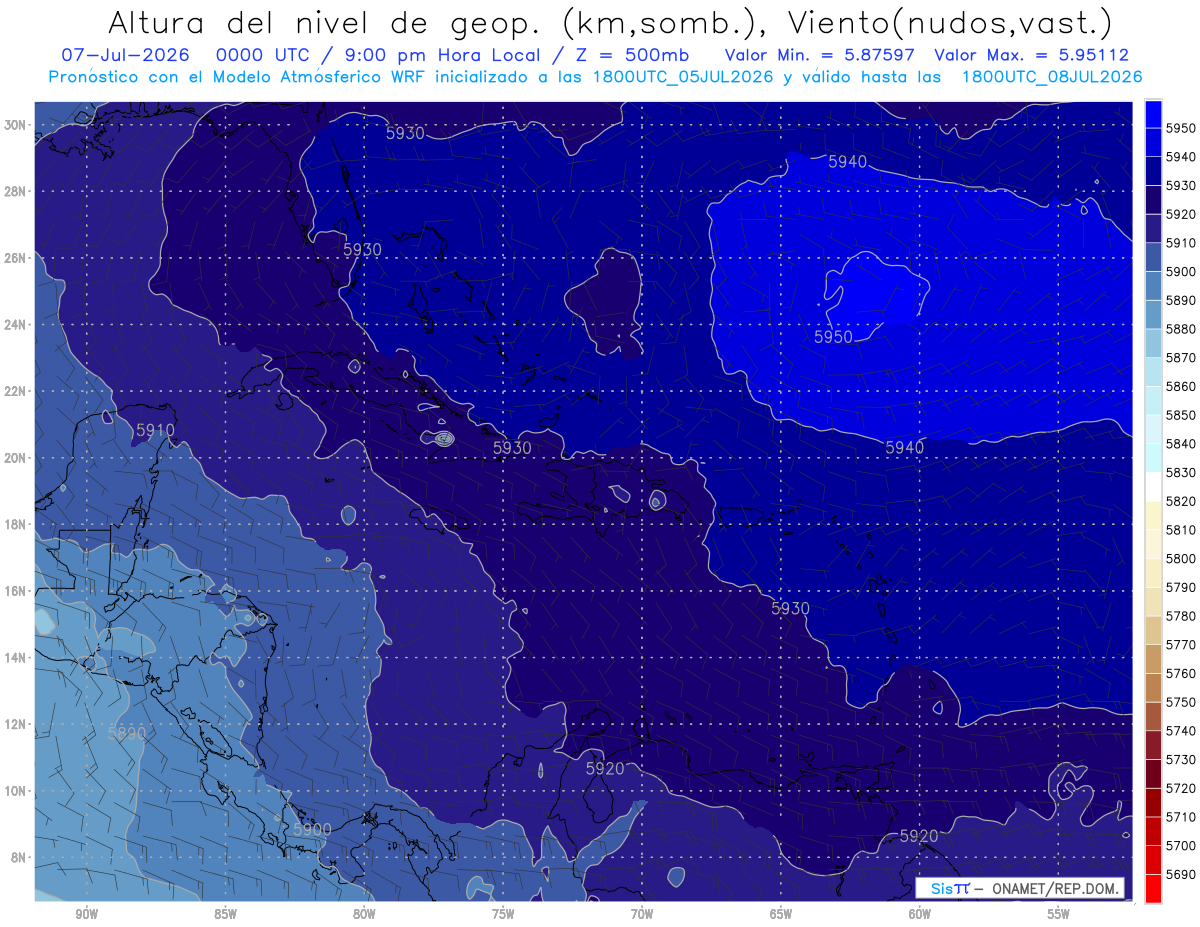Click the colorbar value 5700
The image size is (1200, 927).
coord(1181,845)
